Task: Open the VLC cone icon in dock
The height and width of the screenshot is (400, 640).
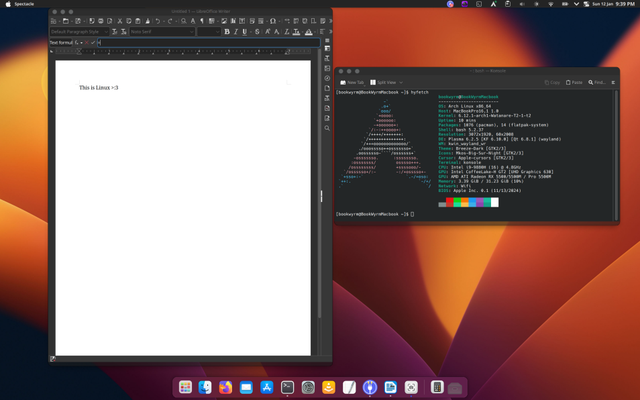Action: pyautogui.click(x=329, y=387)
